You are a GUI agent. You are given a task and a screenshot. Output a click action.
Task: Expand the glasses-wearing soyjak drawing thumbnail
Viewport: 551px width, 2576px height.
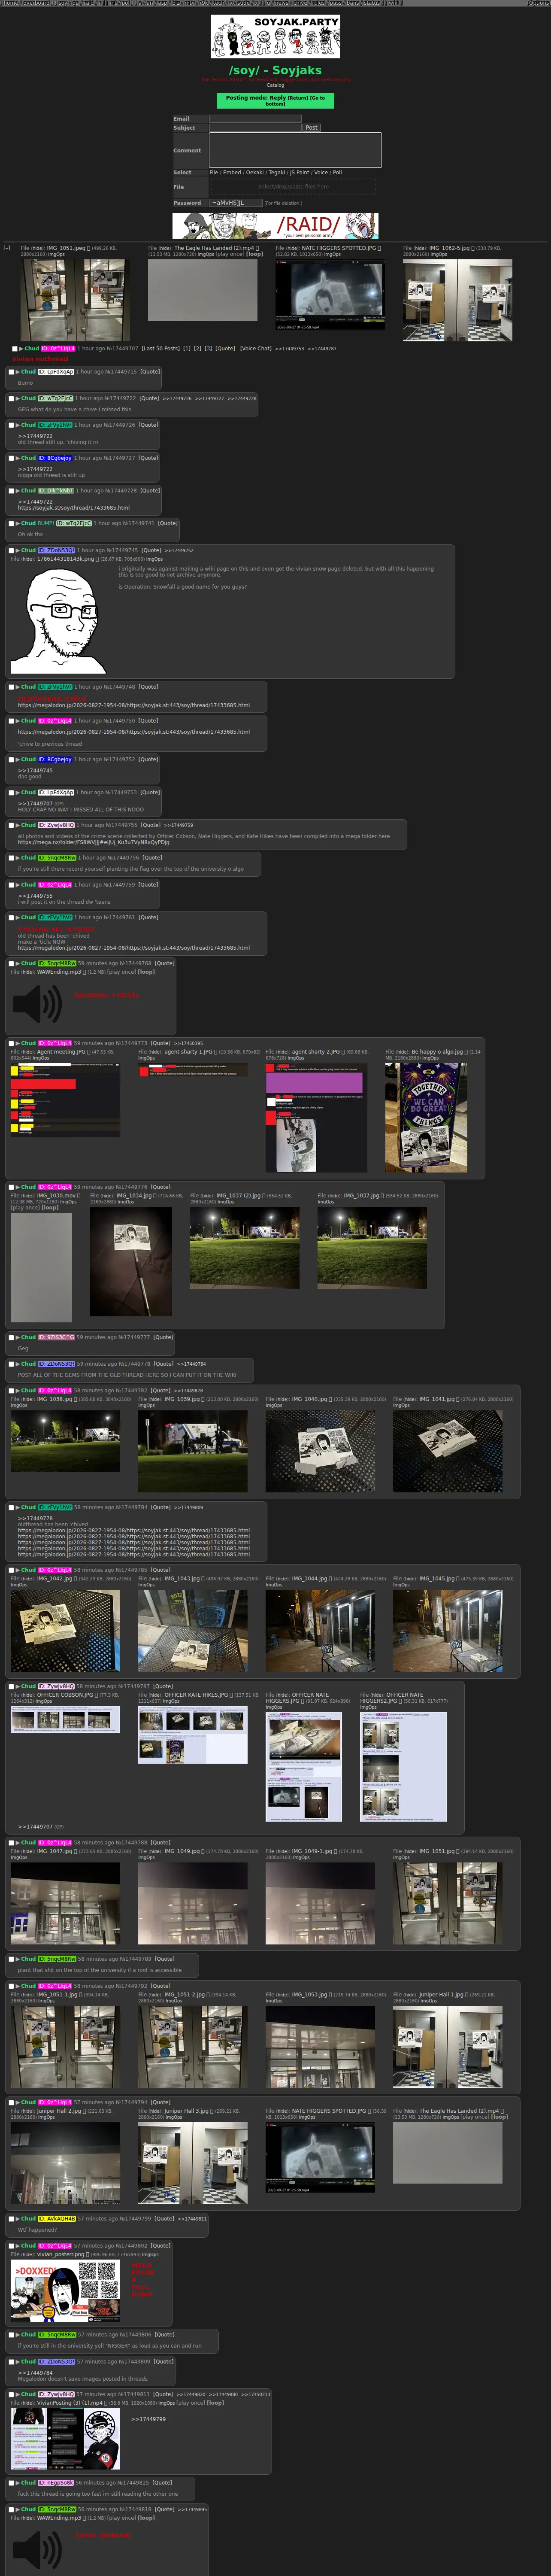(58, 620)
